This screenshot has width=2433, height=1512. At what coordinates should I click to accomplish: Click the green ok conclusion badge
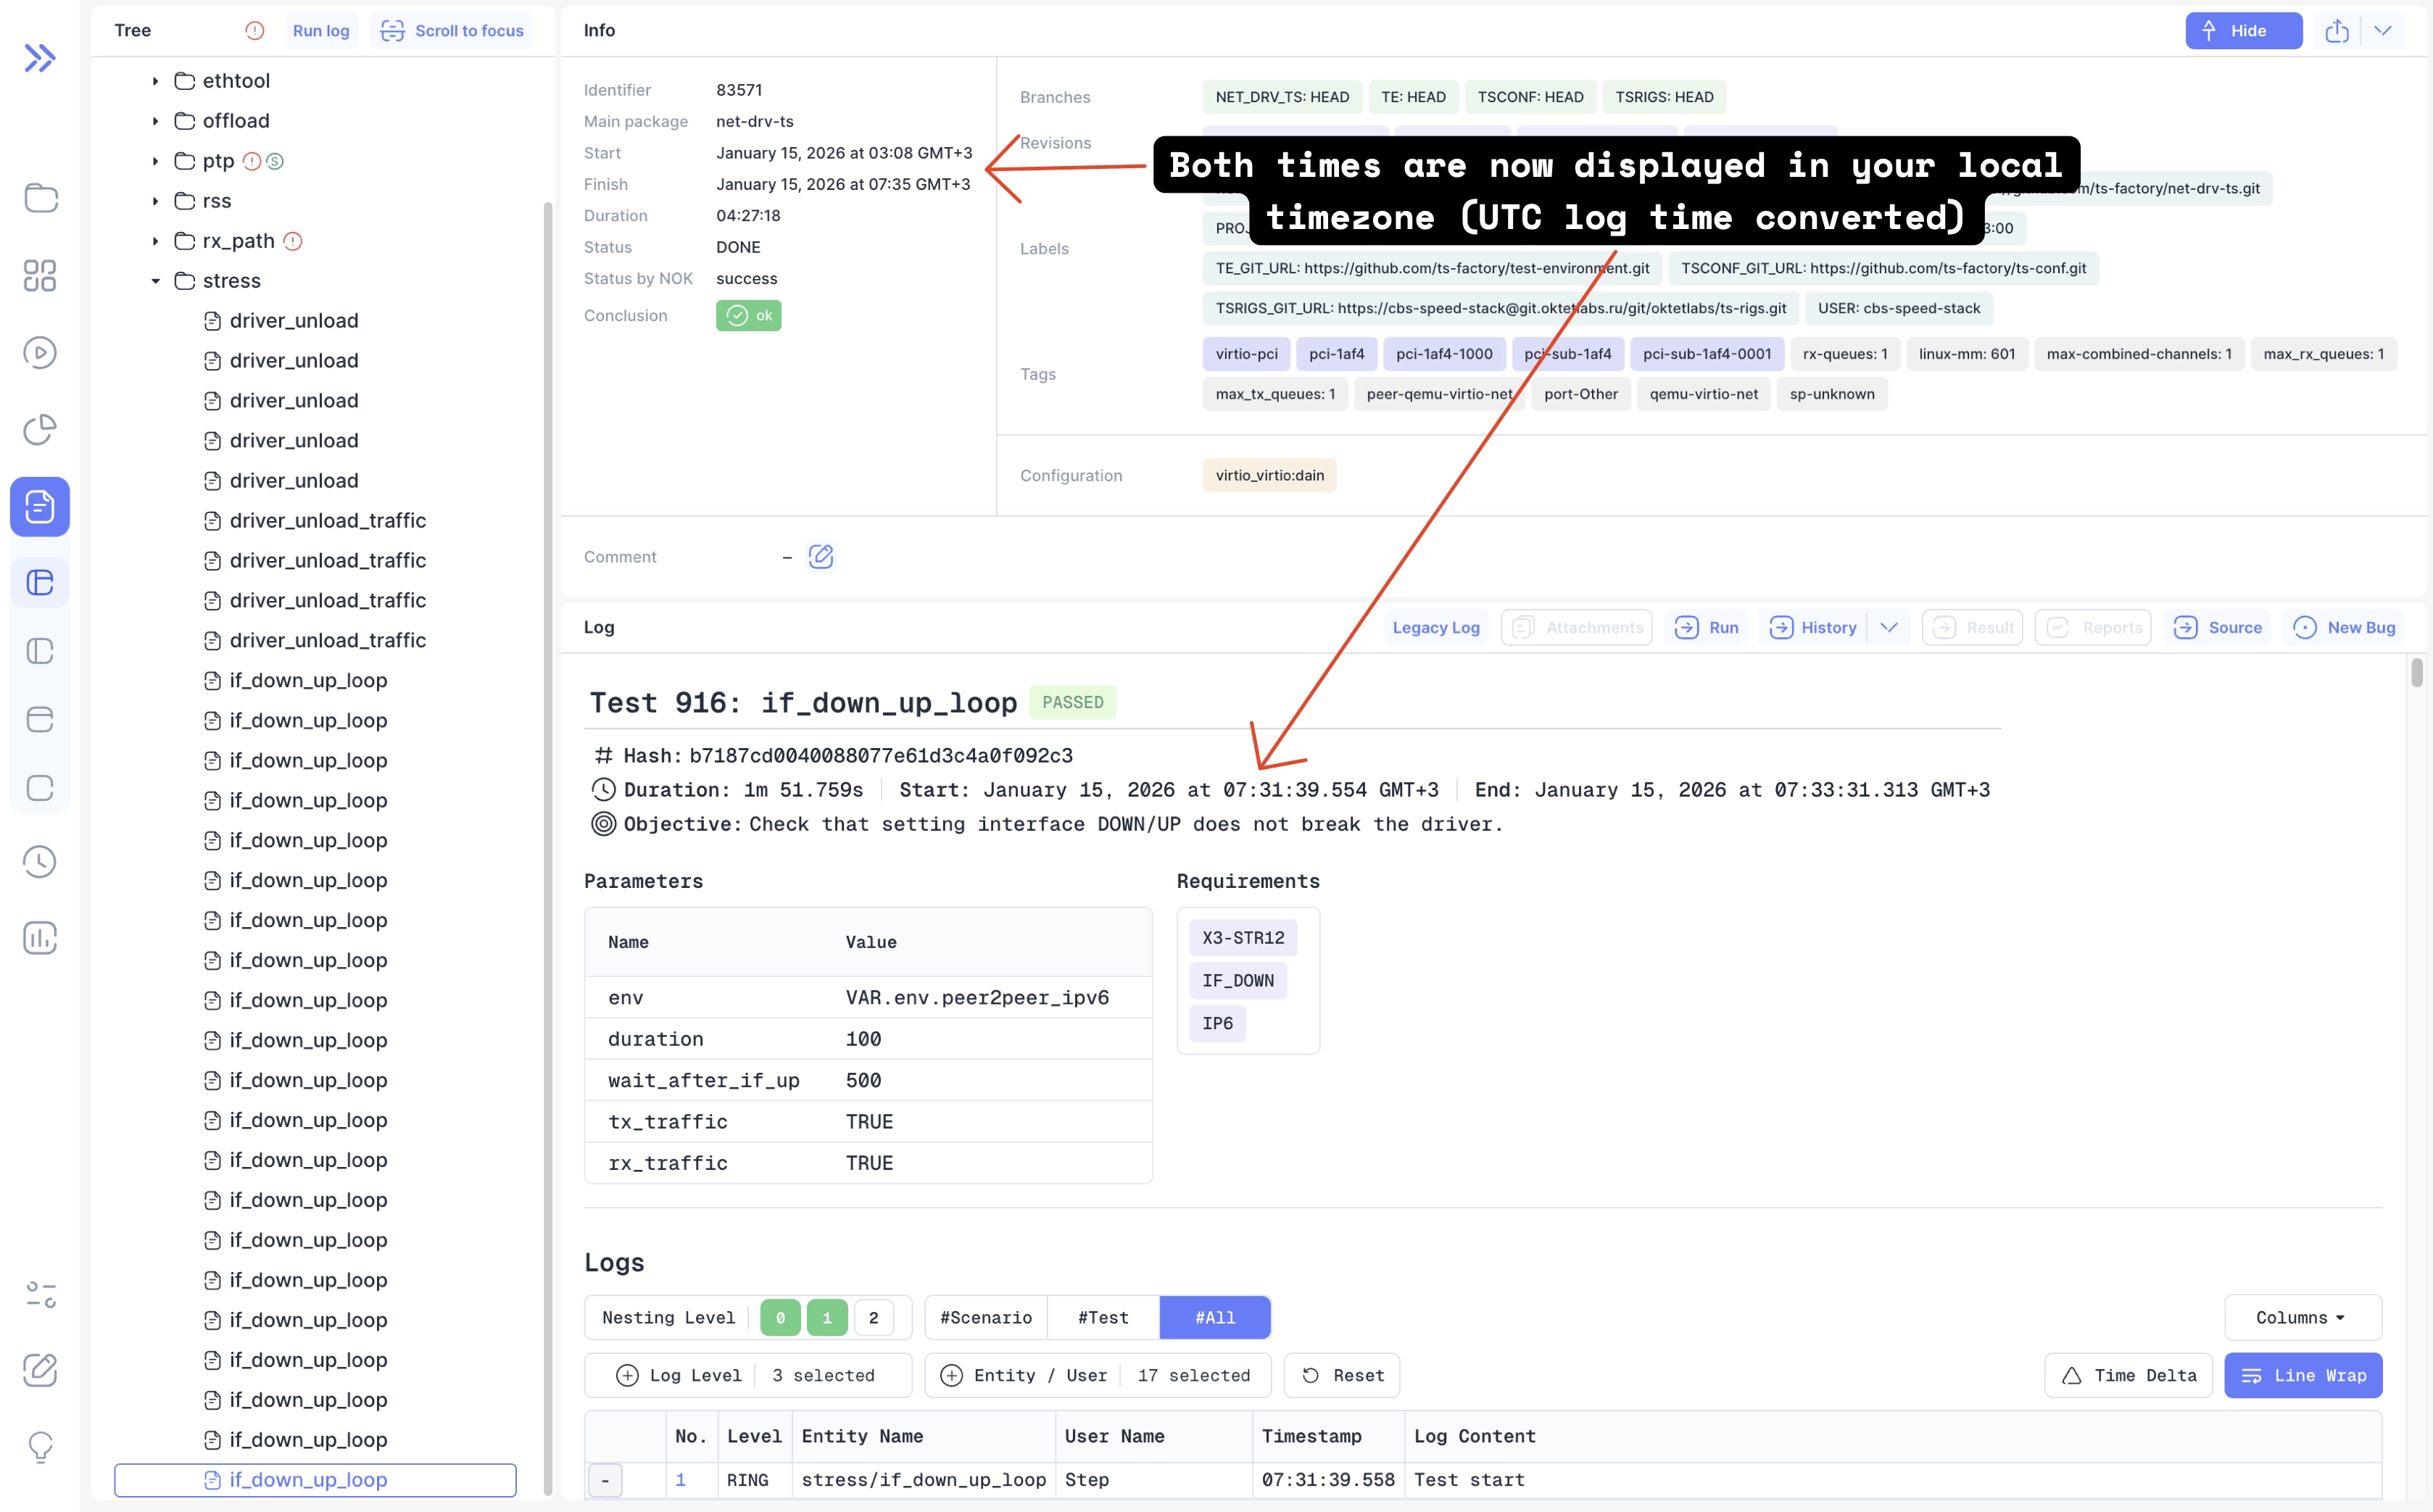click(x=748, y=316)
